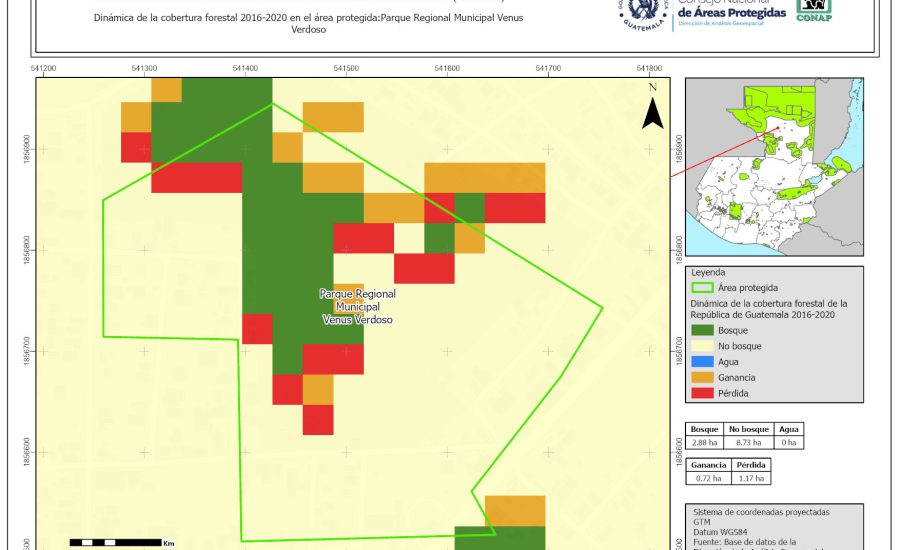Viewport: 900px width, 550px height.
Task: Click the Guatemala government seal emblem
Action: [x=641, y=12]
